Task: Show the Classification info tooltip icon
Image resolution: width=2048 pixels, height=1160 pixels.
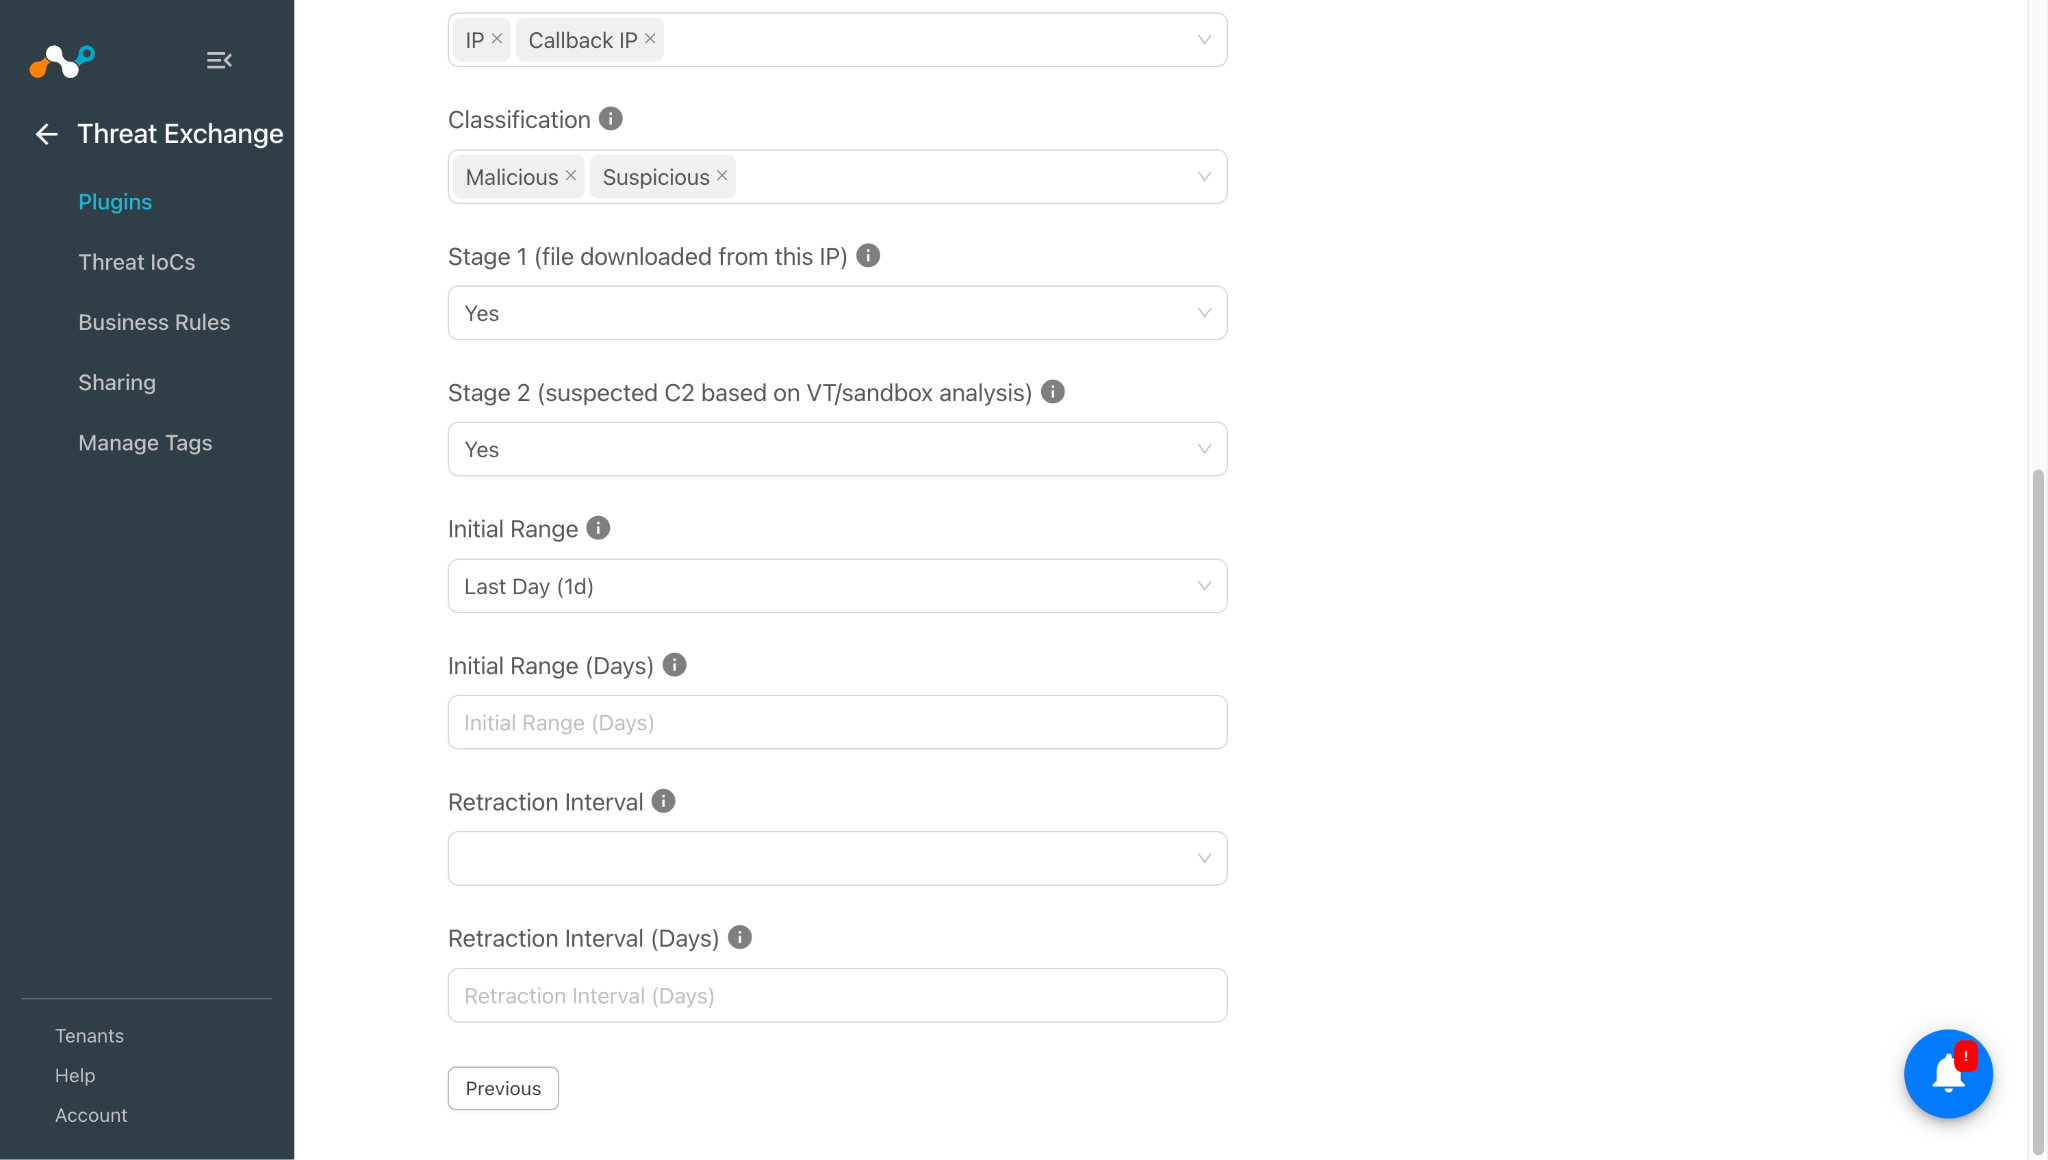Action: point(610,119)
